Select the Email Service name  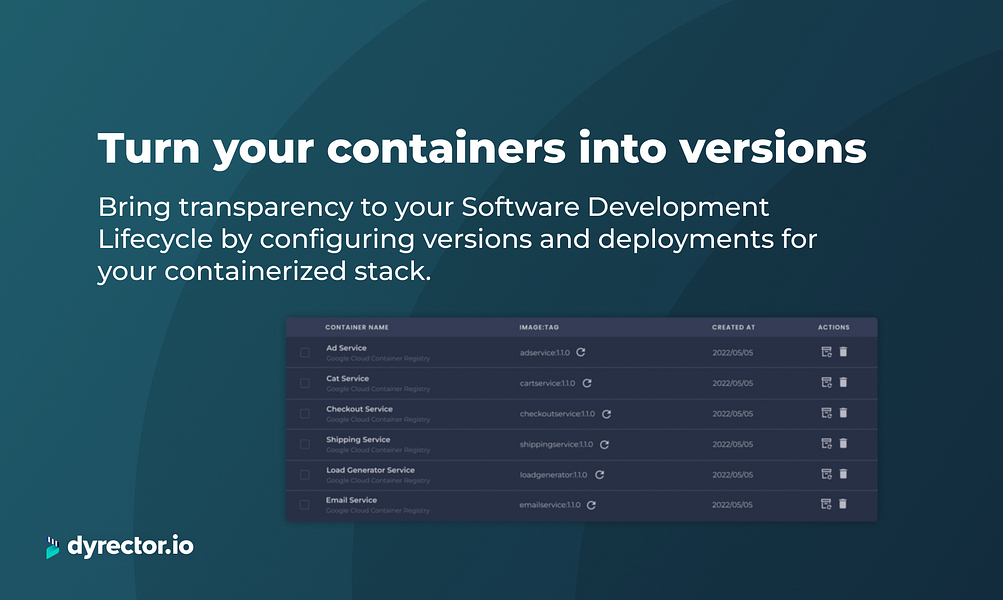pos(351,500)
